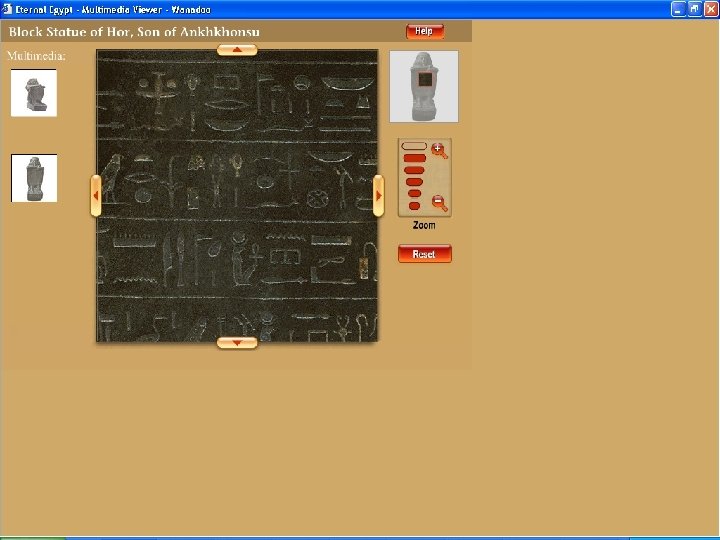Open the Help button
The height and width of the screenshot is (540, 720).
tap(425, 31)
